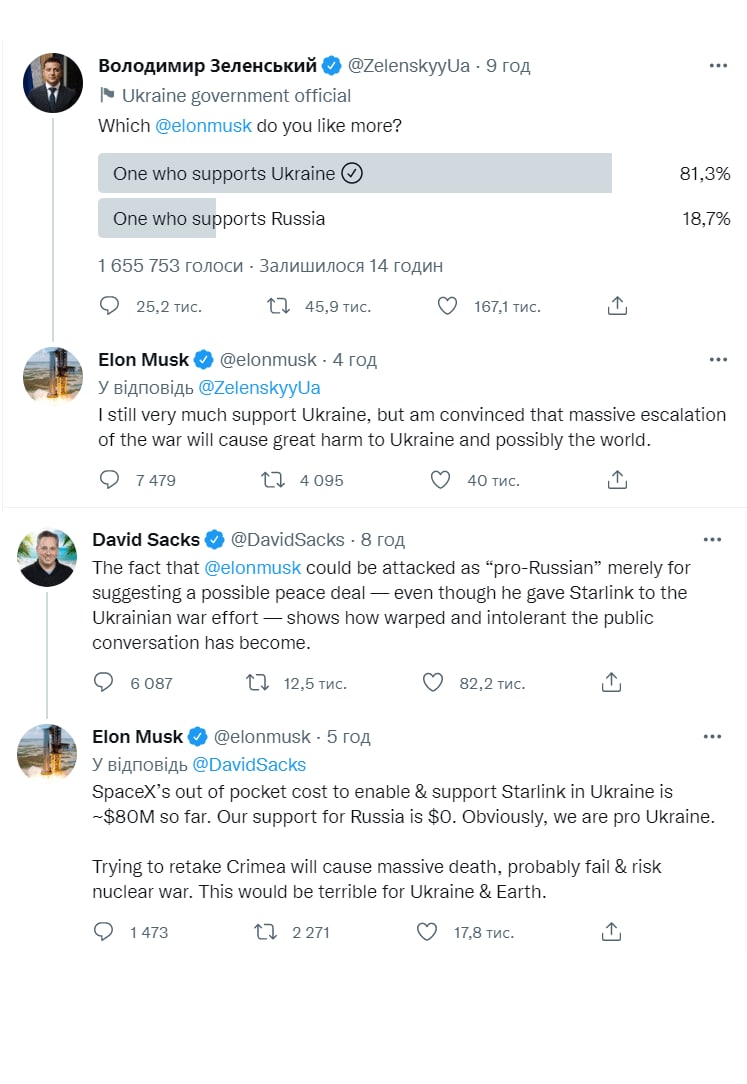This screenshot has height=1084, width=747.
Task: Open replies to David Sacks' tweet
Action: point(103,682)
